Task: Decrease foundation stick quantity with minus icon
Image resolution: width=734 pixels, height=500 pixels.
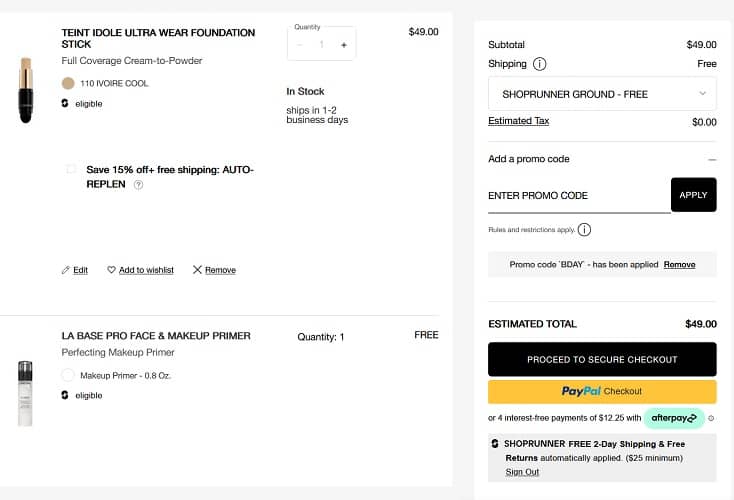Action: 300,45
